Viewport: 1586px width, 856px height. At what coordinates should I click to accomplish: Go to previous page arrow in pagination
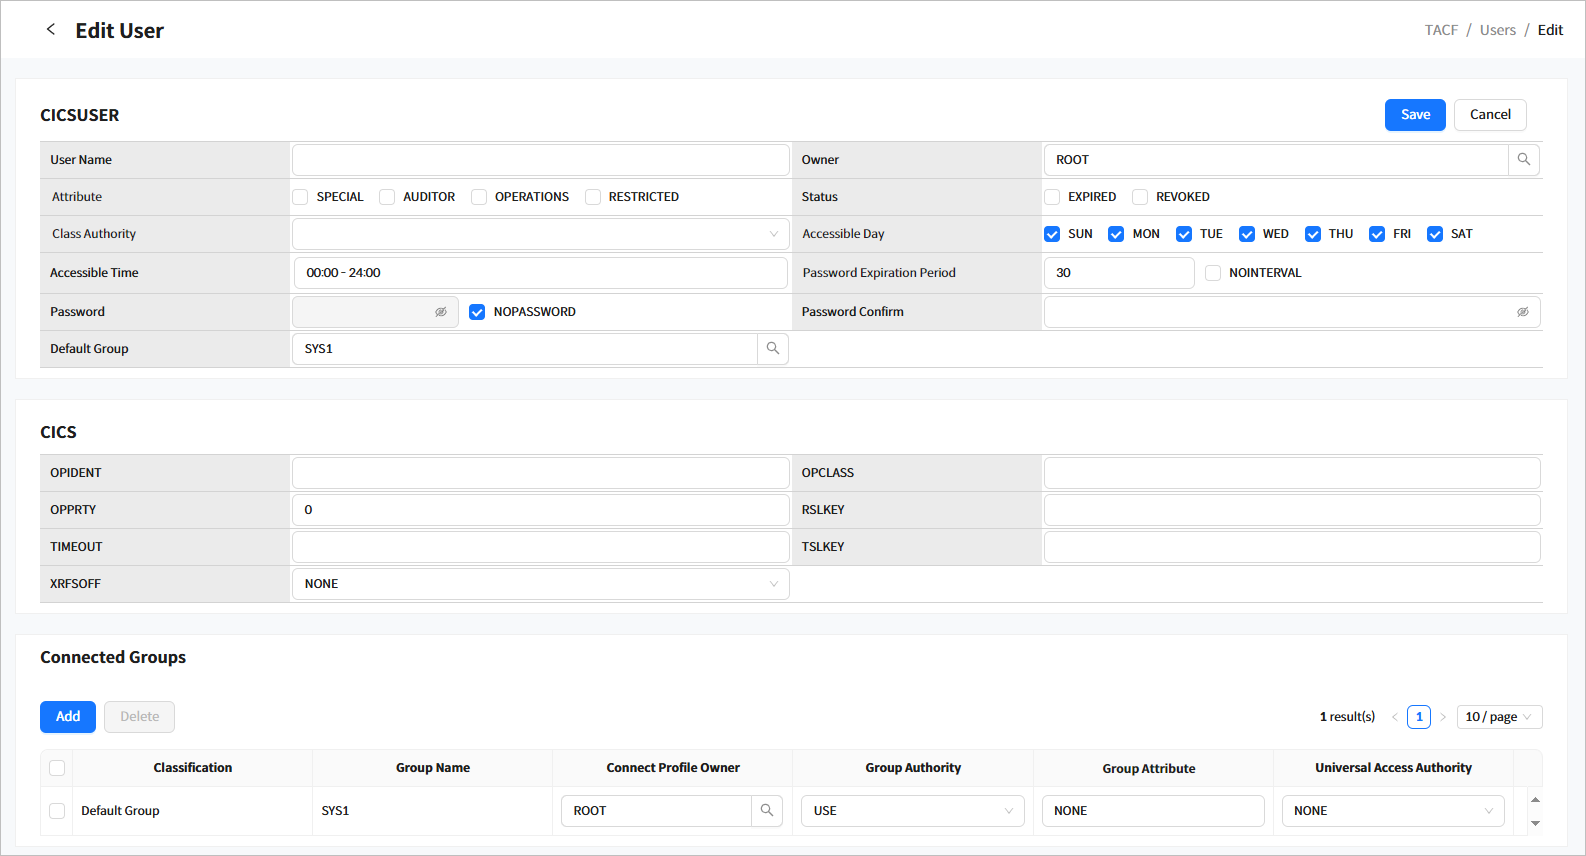point(1394,717)
